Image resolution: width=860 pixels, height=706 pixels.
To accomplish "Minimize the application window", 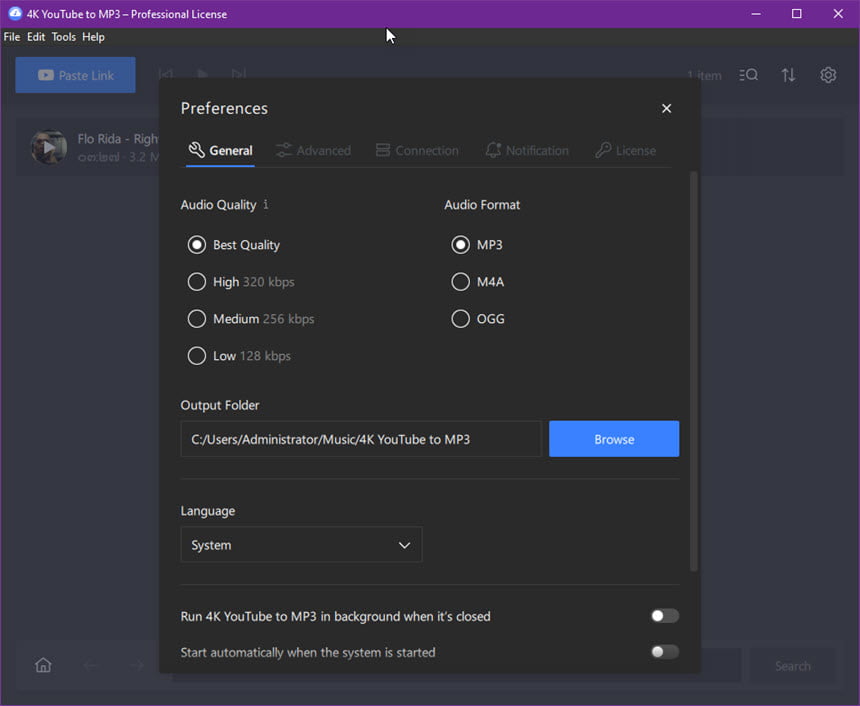I will 756,14.
